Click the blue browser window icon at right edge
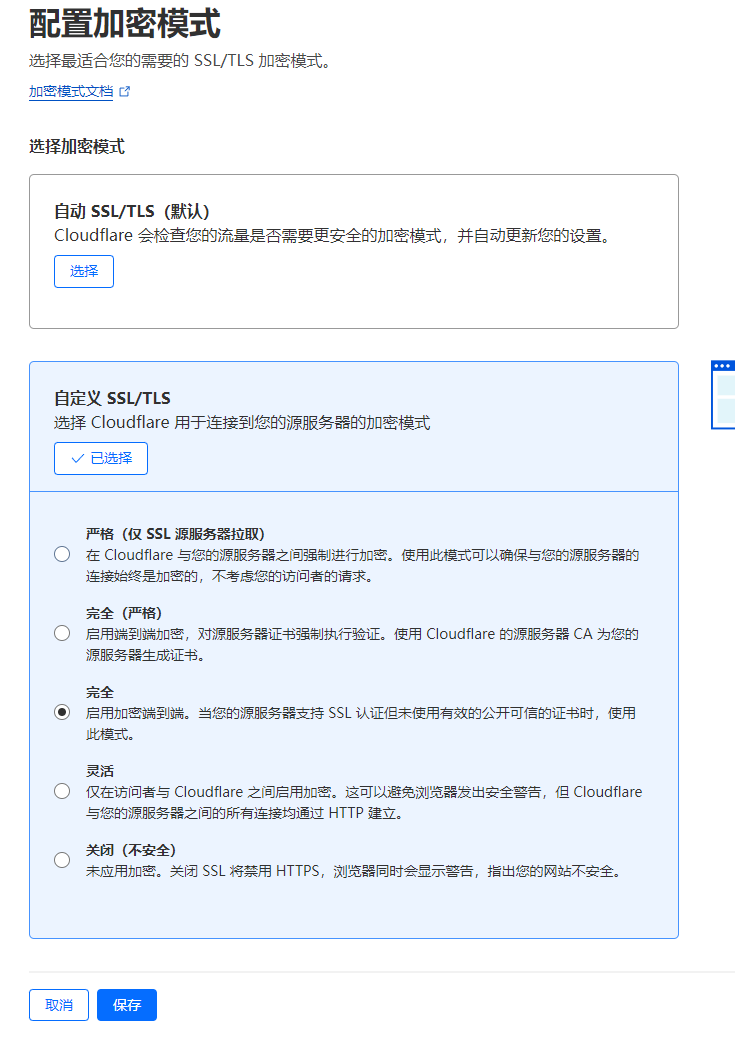Viewport: 735px width, 1039px height. (x=723, y=395)
